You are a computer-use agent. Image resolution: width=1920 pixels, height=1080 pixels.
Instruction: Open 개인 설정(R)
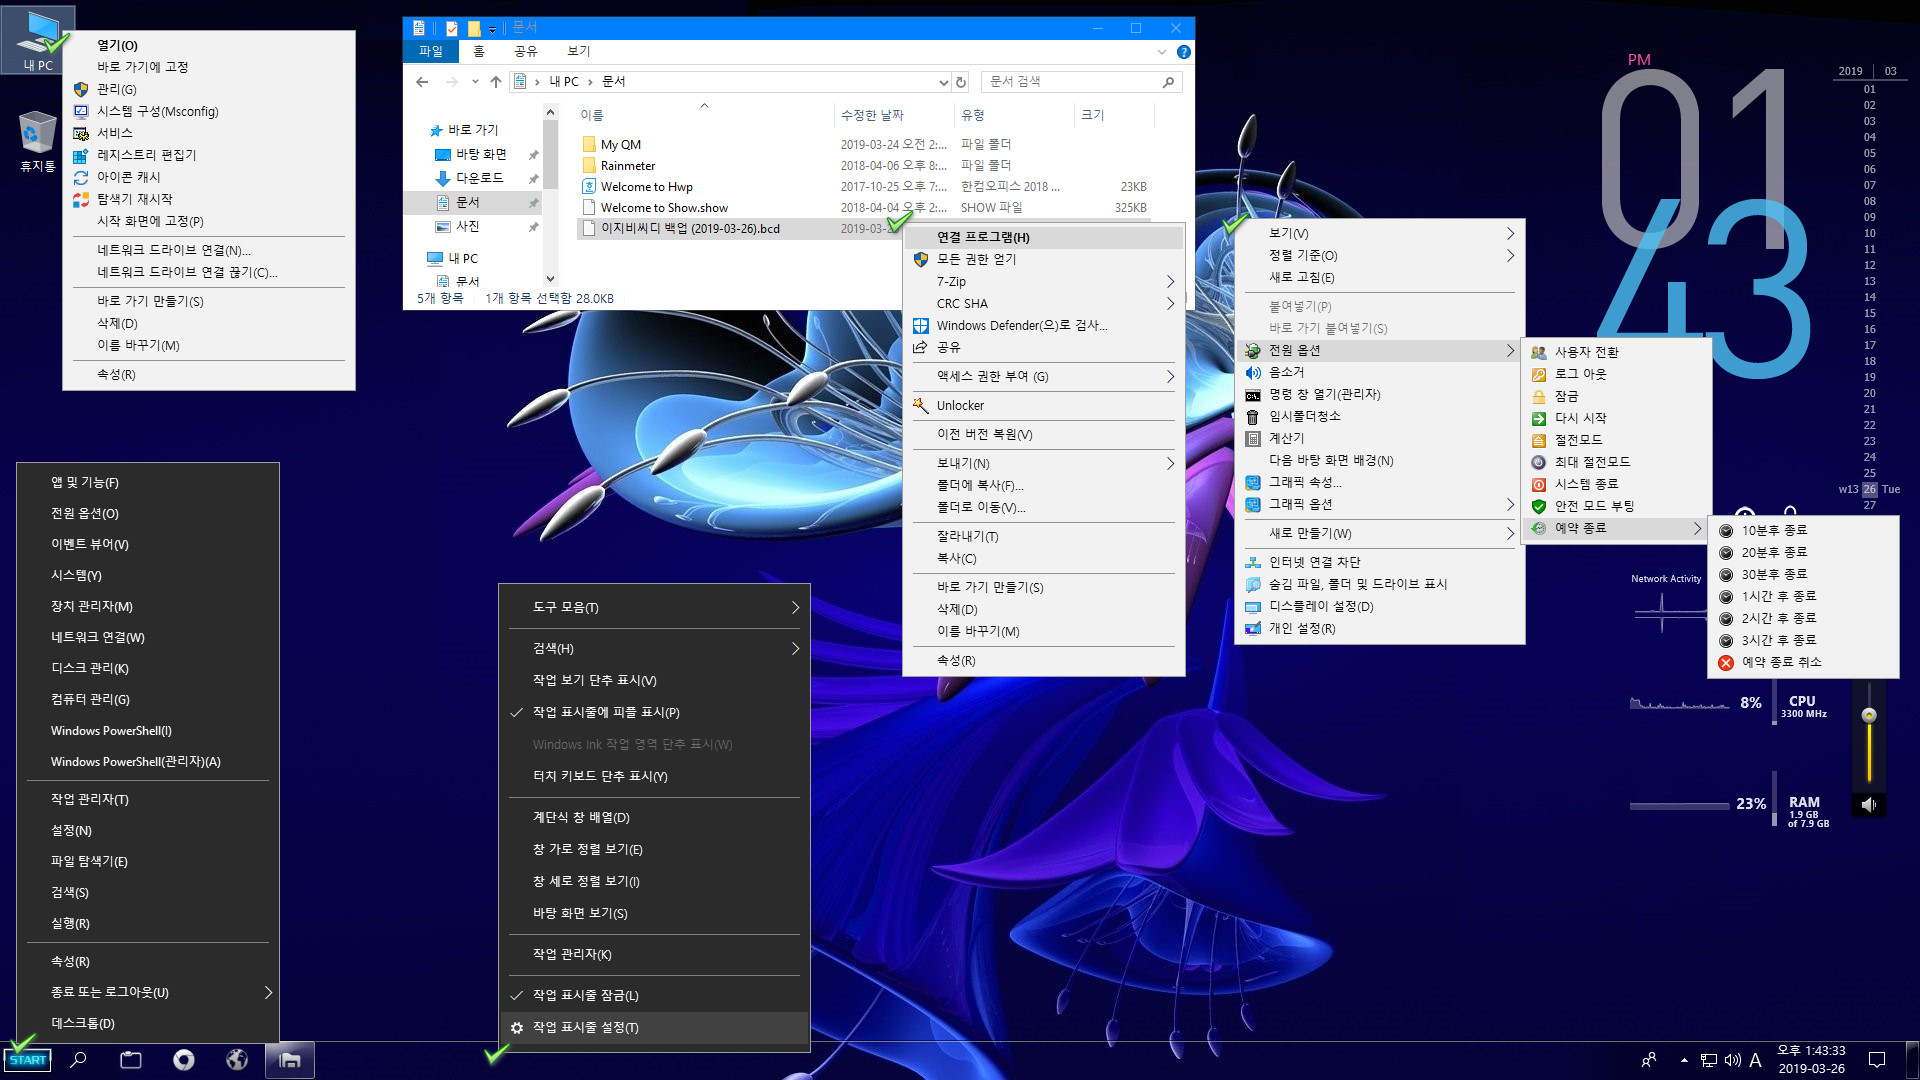point(1379,628)
